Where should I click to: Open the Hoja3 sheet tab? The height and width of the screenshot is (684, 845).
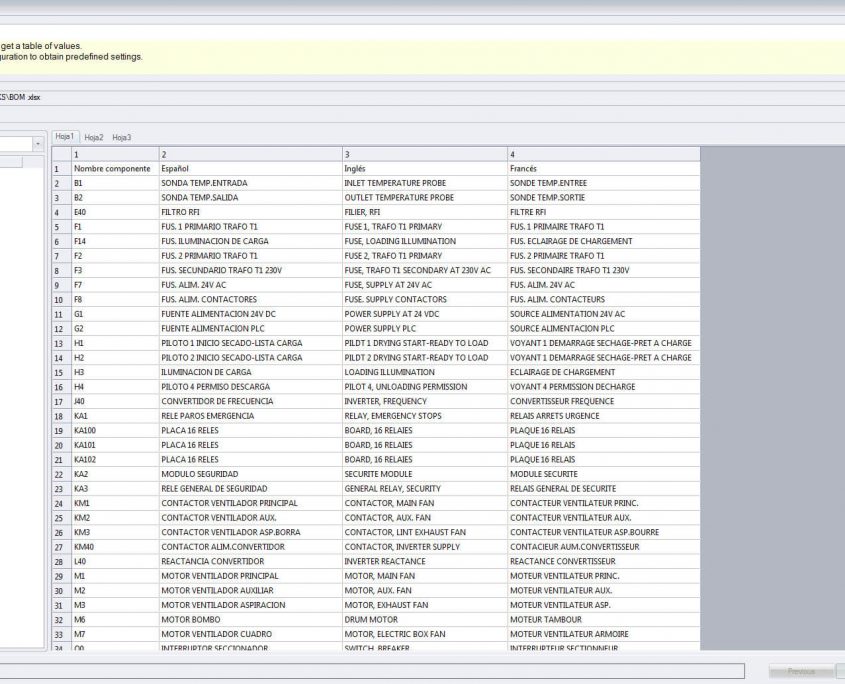pos(122,137)
